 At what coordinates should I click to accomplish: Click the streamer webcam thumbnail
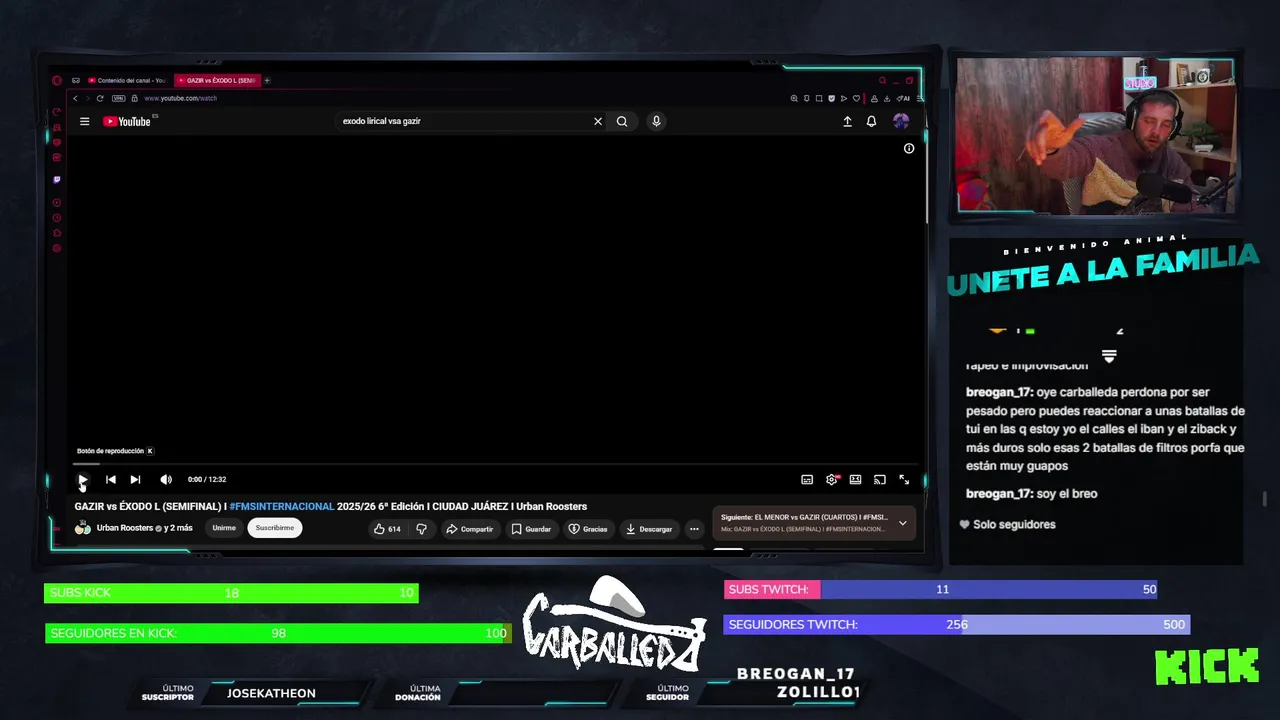pyautogui.click(x=1096, y=135)
